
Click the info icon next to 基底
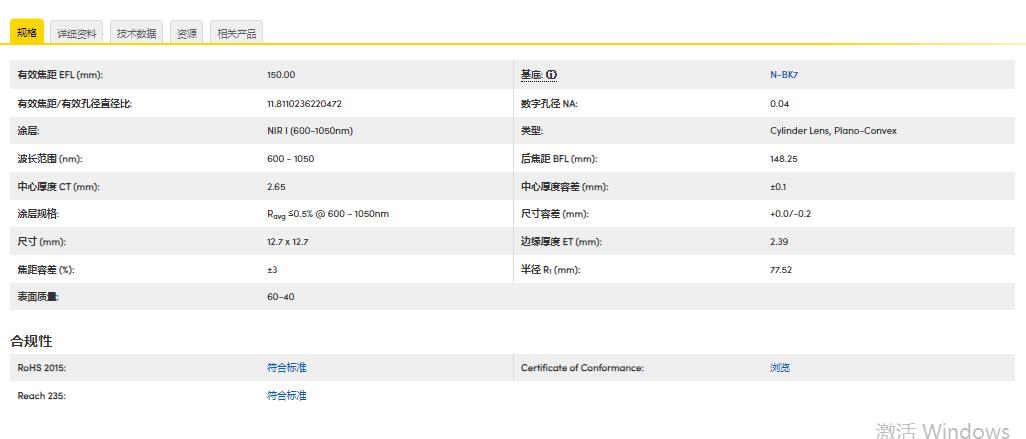551,75
